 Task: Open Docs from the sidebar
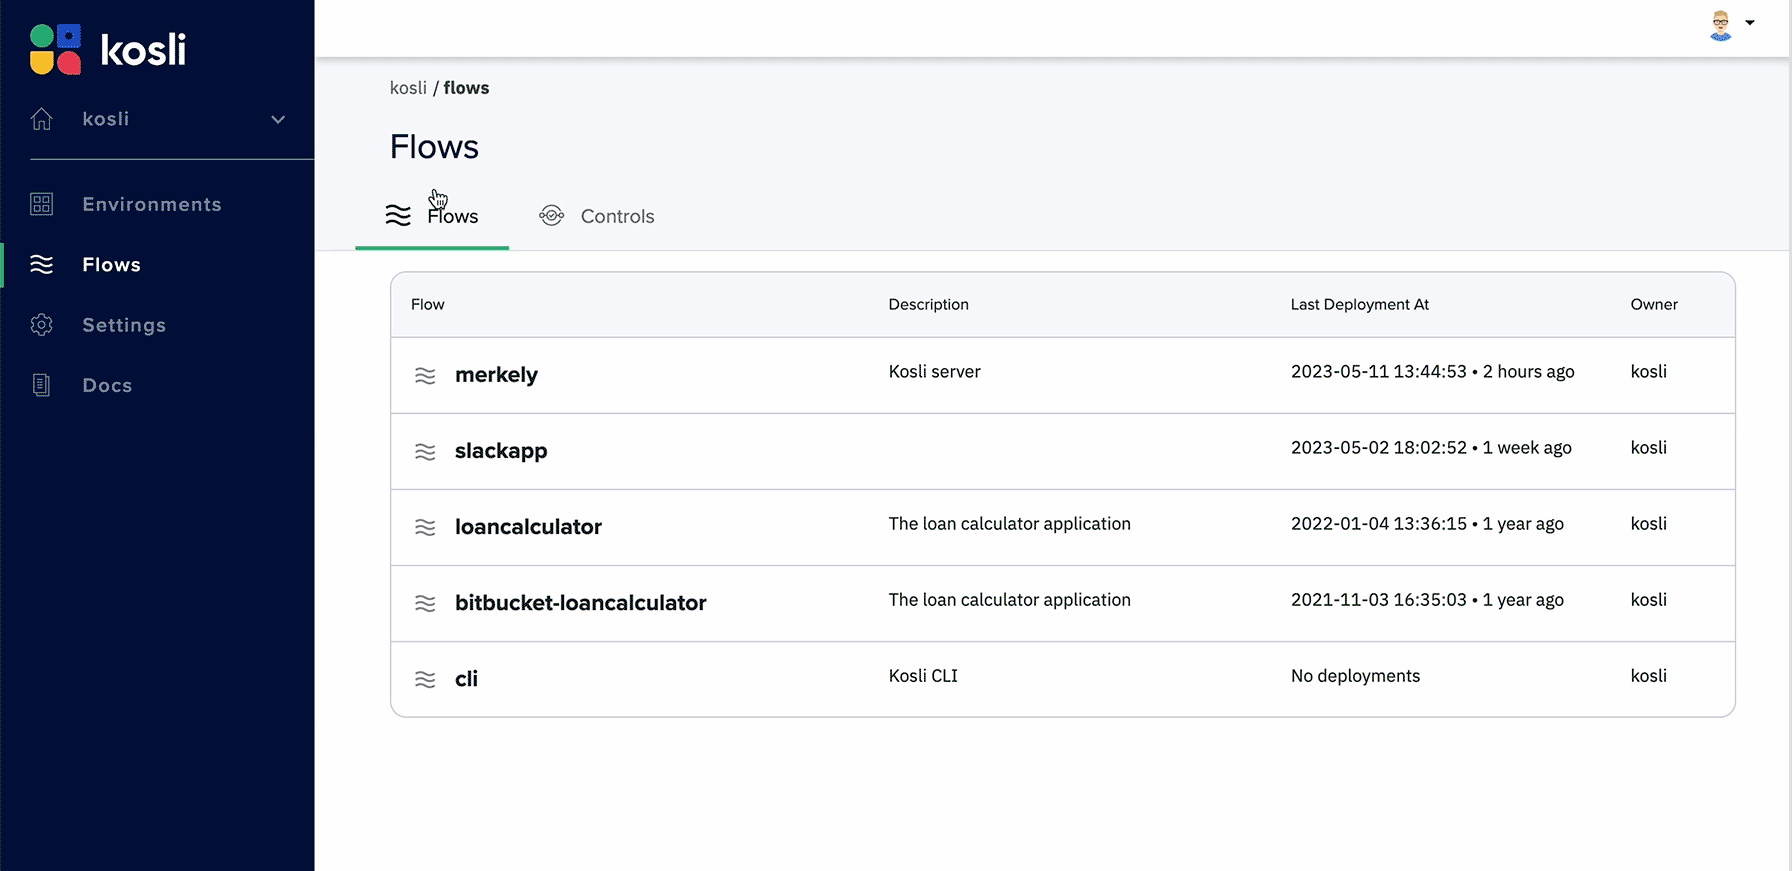click(x=107, y=385)
